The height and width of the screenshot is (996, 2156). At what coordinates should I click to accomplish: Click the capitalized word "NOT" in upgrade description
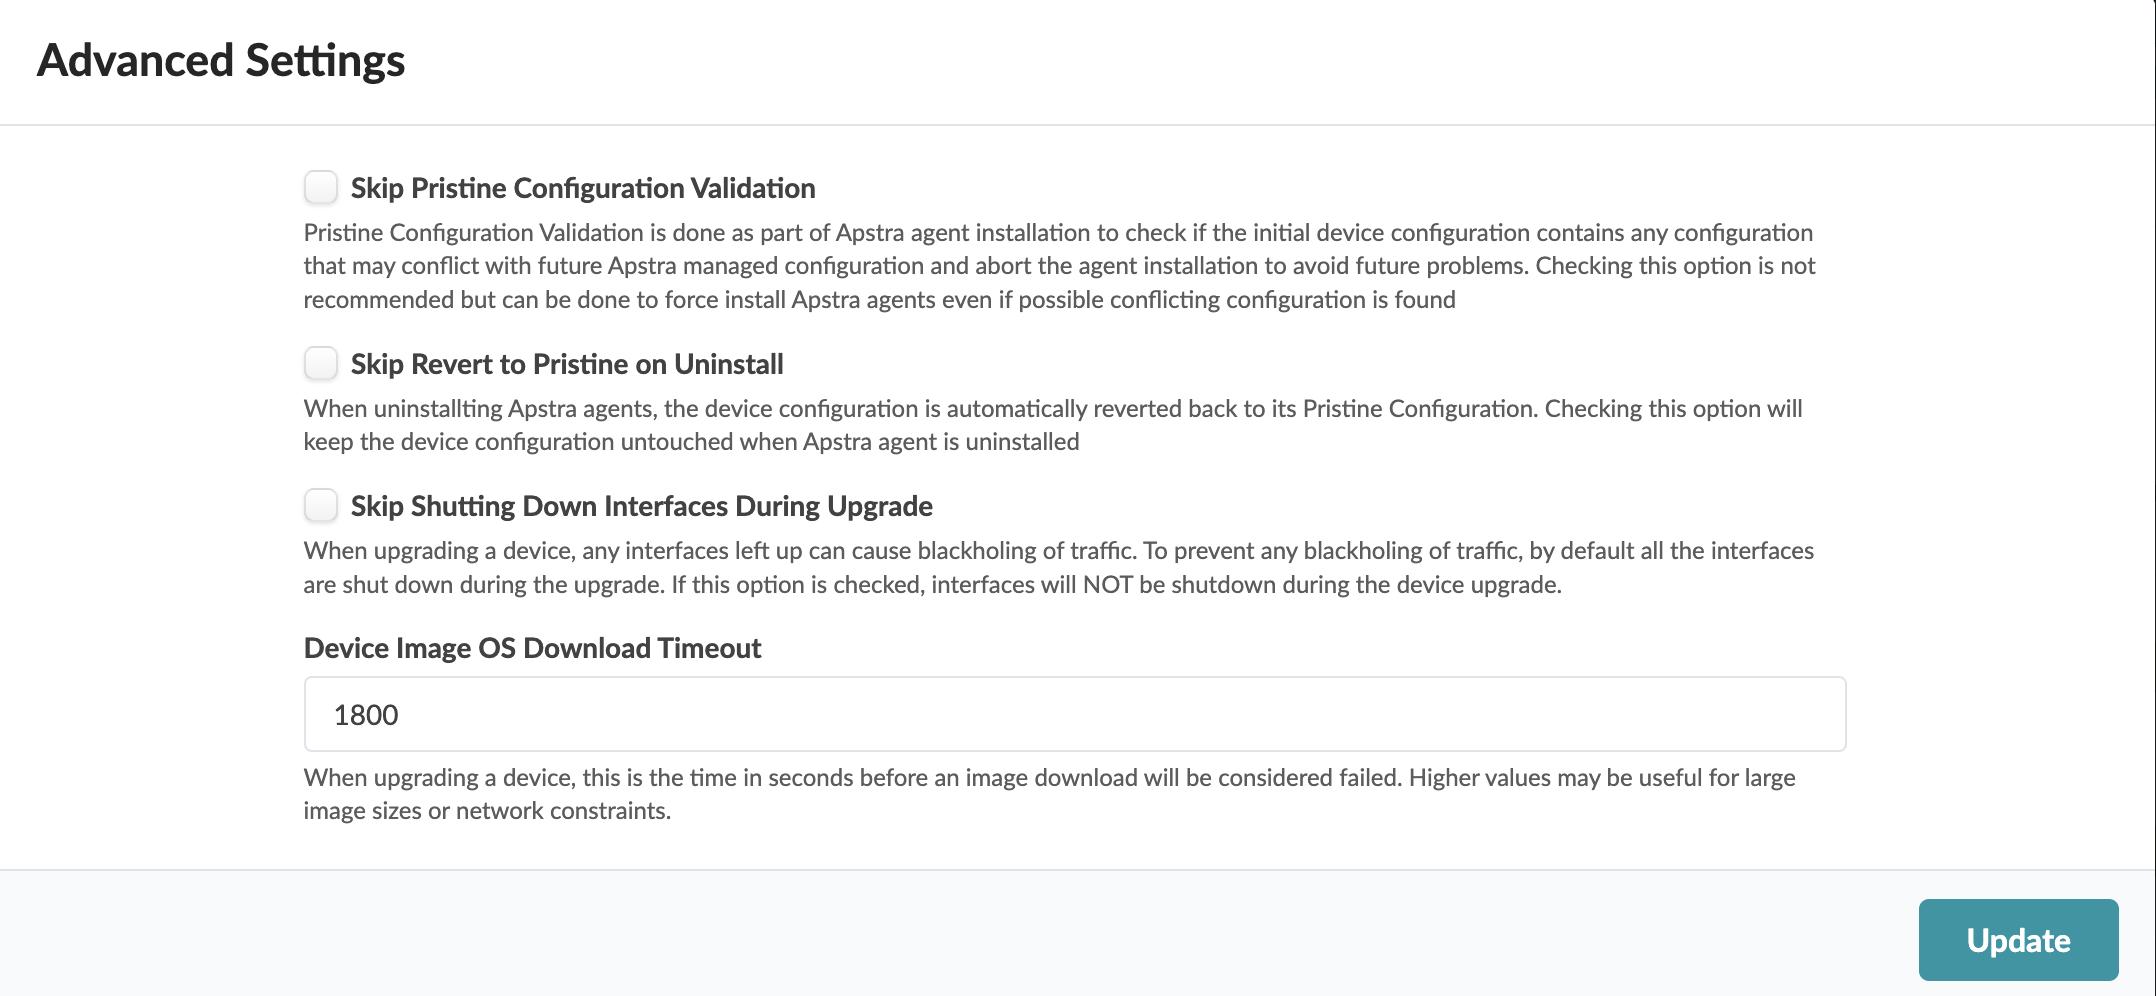coord(1107,584)
